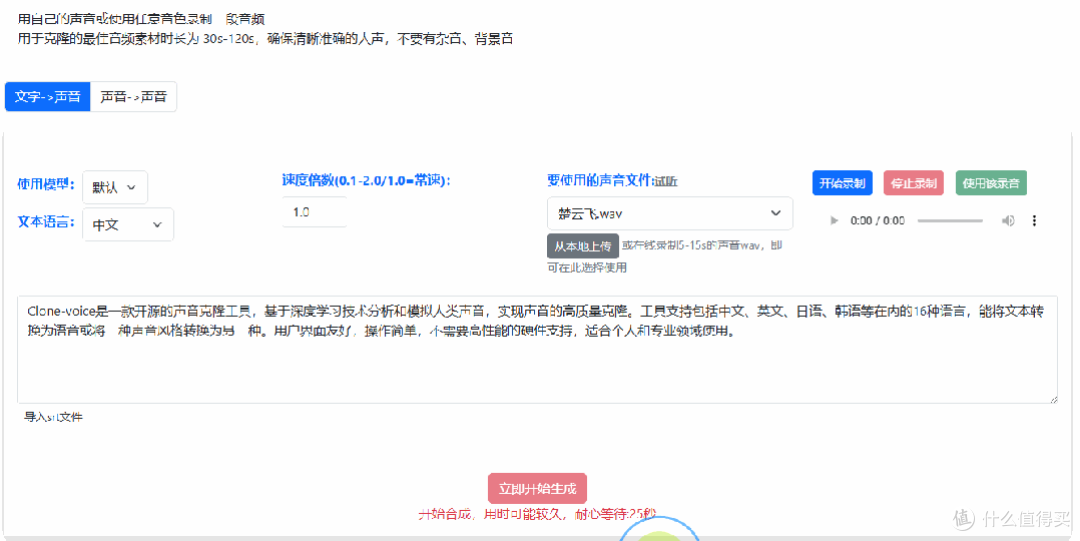Click the 0:00 / 0:00 time display

point(878,221)
